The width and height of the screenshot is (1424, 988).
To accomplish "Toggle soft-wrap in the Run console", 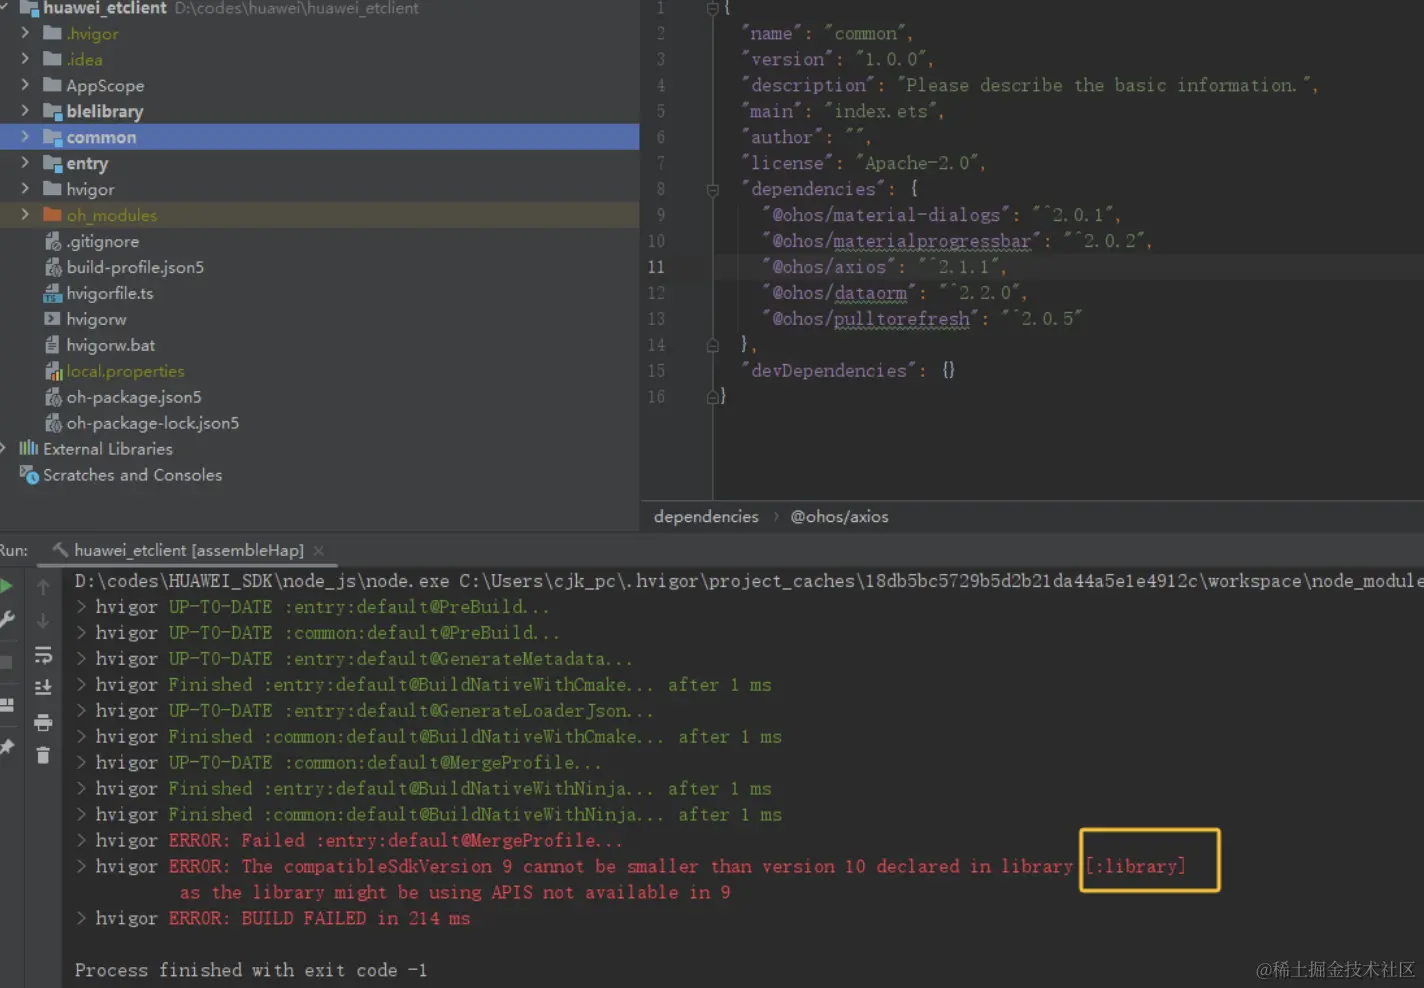I will tap(43, 655).
